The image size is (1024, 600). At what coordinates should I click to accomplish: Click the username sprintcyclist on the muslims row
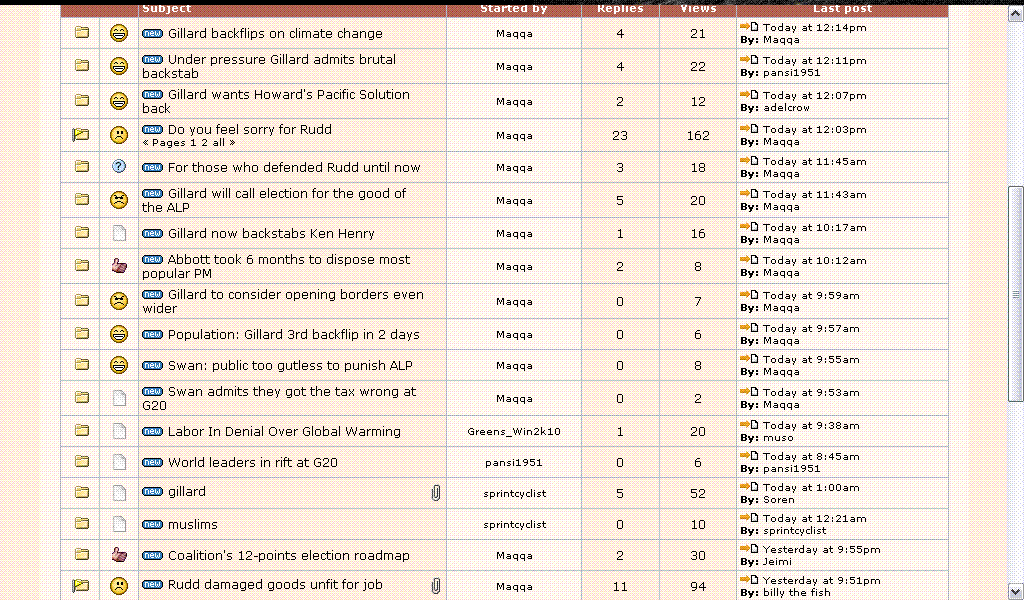513,524
